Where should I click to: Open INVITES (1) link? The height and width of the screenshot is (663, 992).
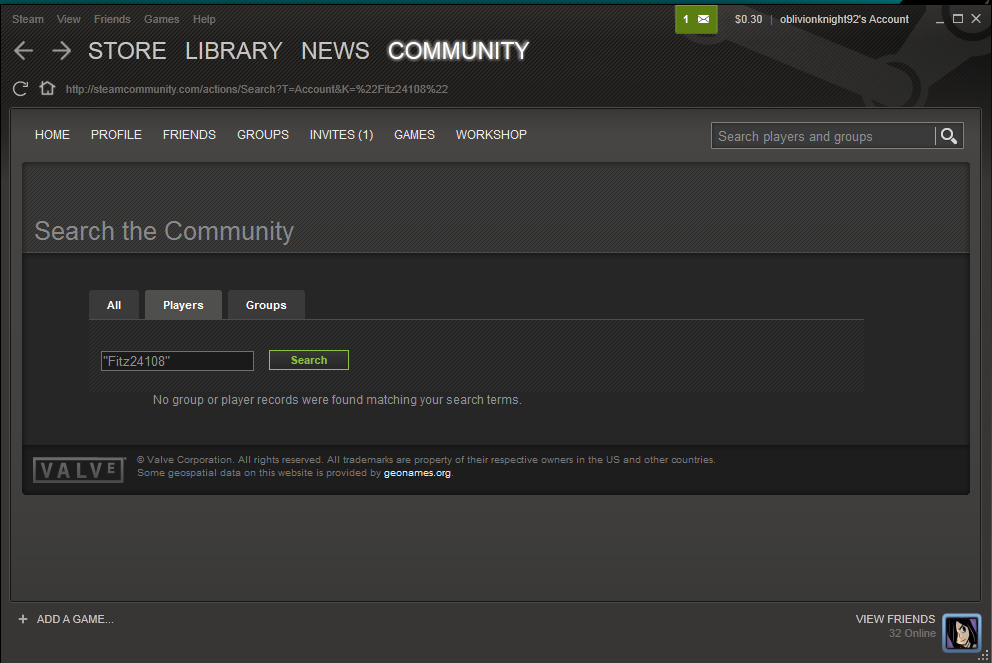pos(342,135)
